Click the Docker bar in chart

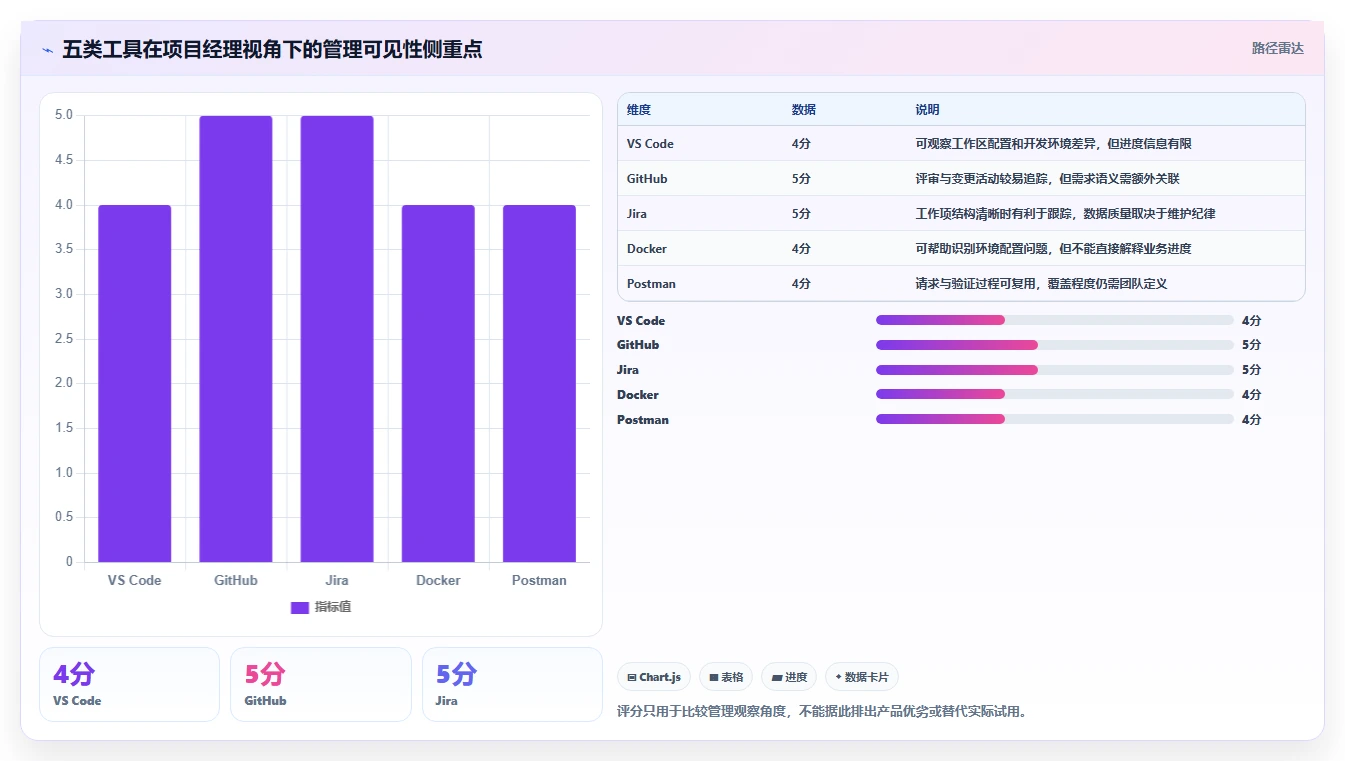tap(438, 383)
